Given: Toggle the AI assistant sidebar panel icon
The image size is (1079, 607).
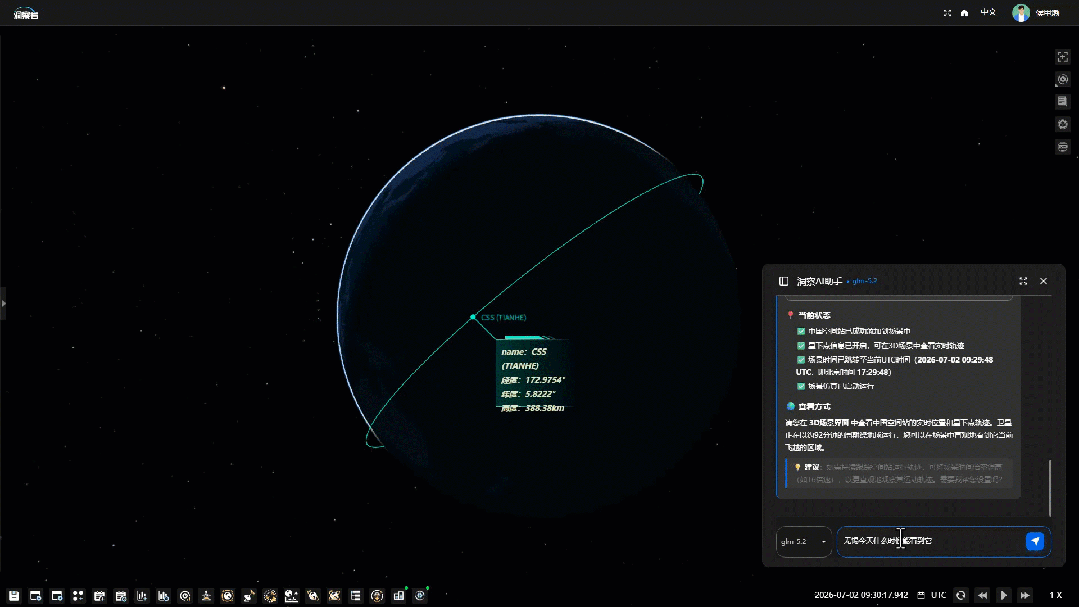Looking at the screenshot, I should [783, 281].
